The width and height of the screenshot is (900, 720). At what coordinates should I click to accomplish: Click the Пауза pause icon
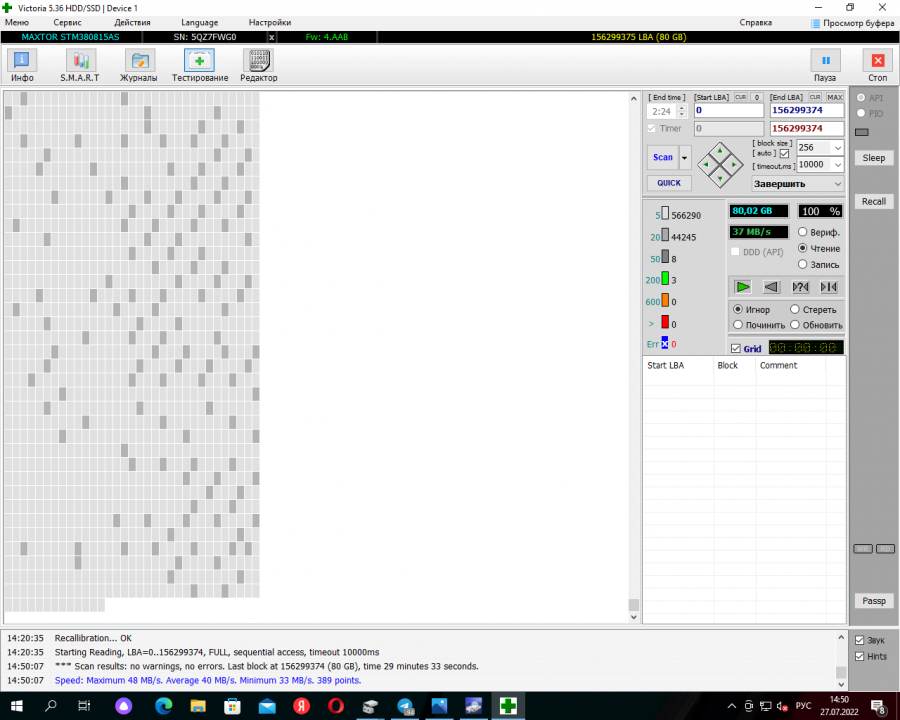pos(825,61)
